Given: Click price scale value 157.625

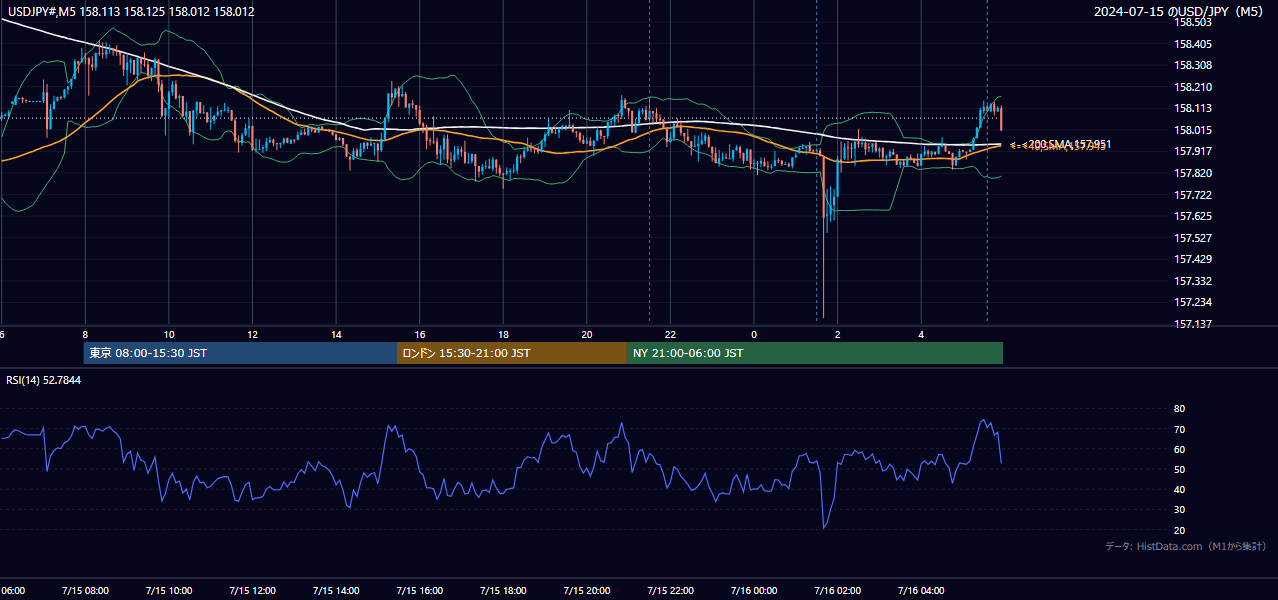Looking at the screenshot, I should point(1194,216).
